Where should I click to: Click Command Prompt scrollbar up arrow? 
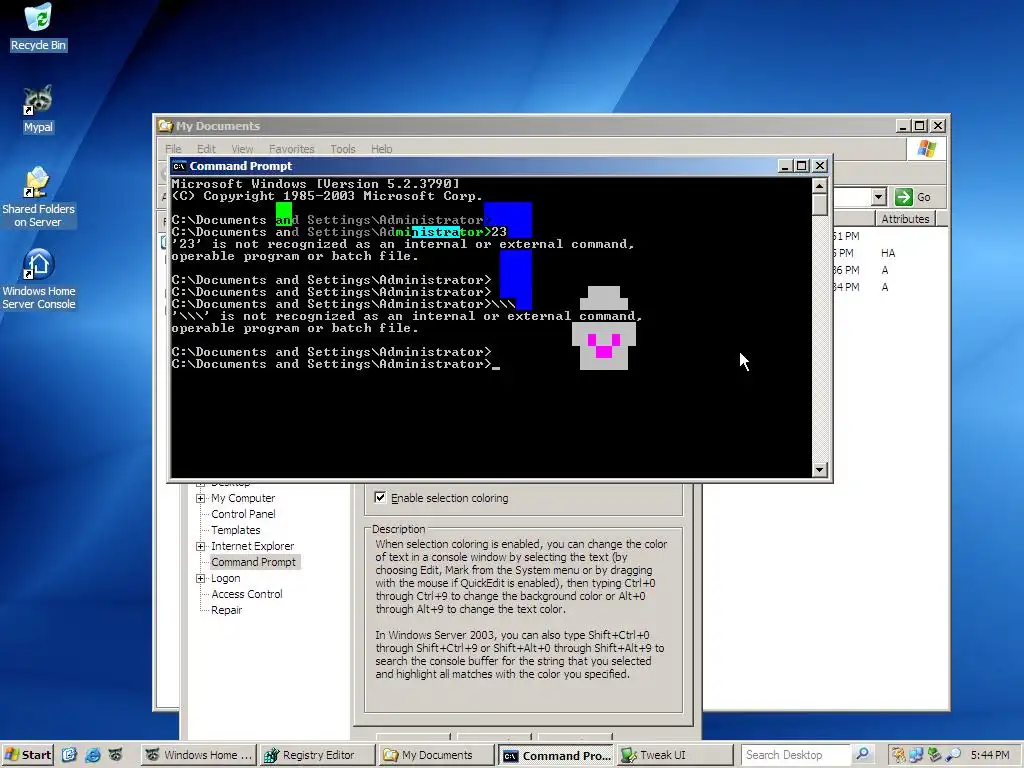(x=820, y=186)
